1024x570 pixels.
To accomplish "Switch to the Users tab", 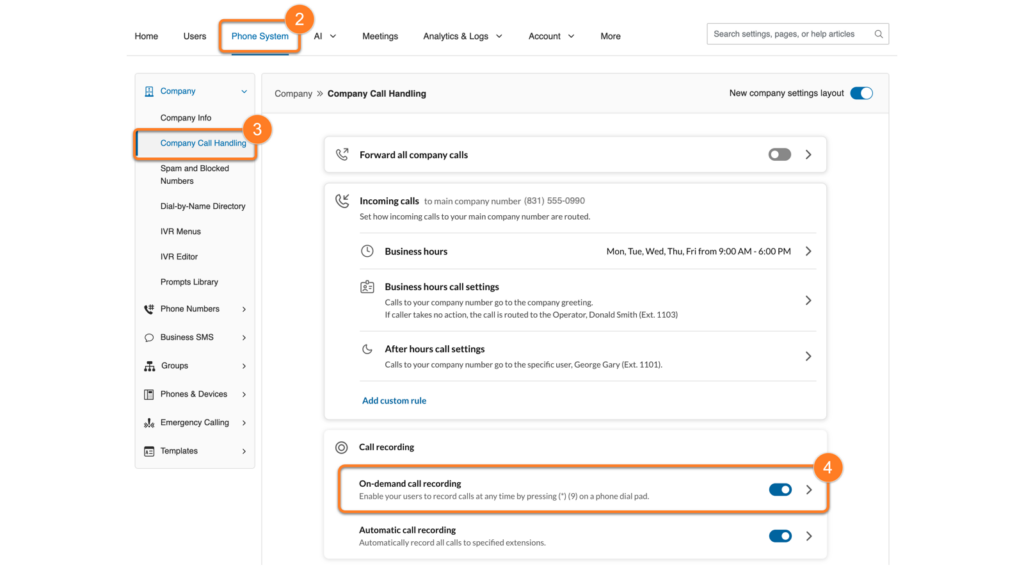I will tap(195, 37).
